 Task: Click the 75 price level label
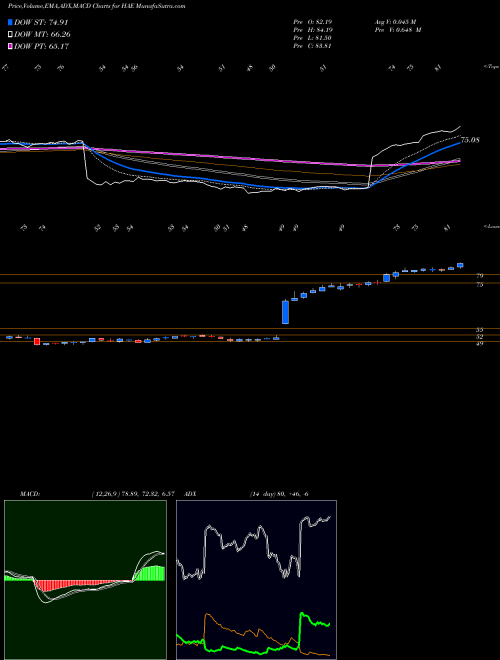[x=479, y=285]
